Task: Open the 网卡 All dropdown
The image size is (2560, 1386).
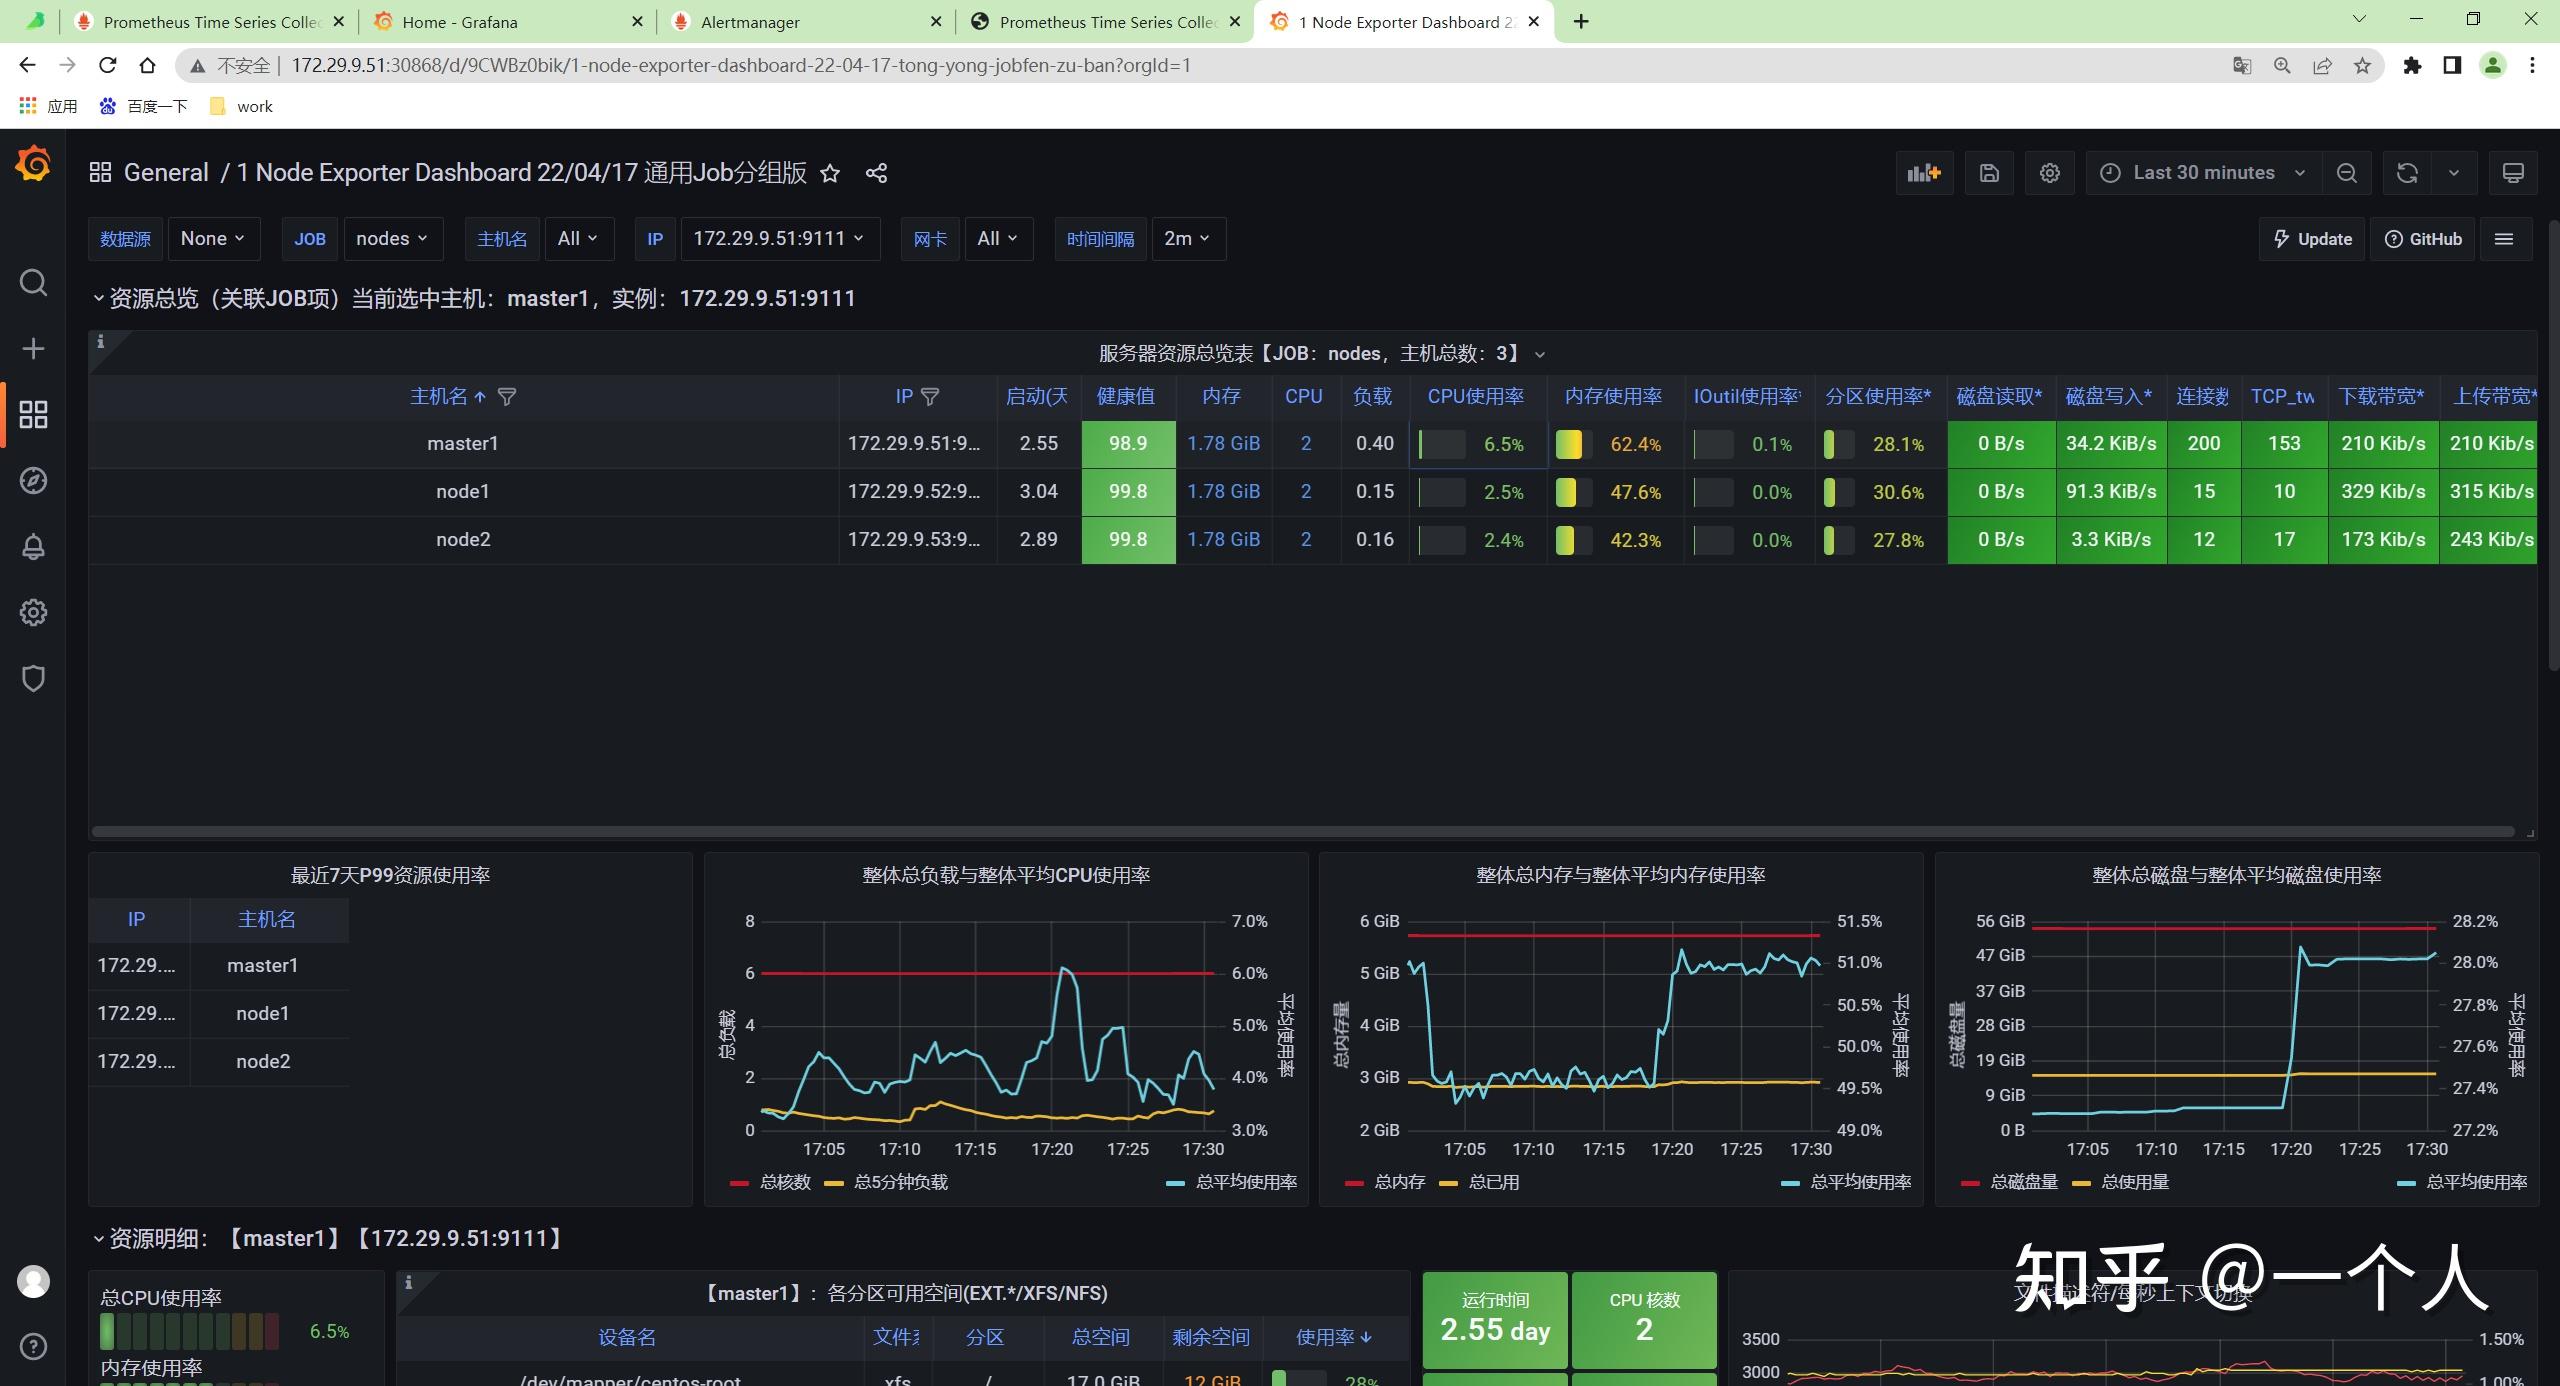Action: pos(998,239)
